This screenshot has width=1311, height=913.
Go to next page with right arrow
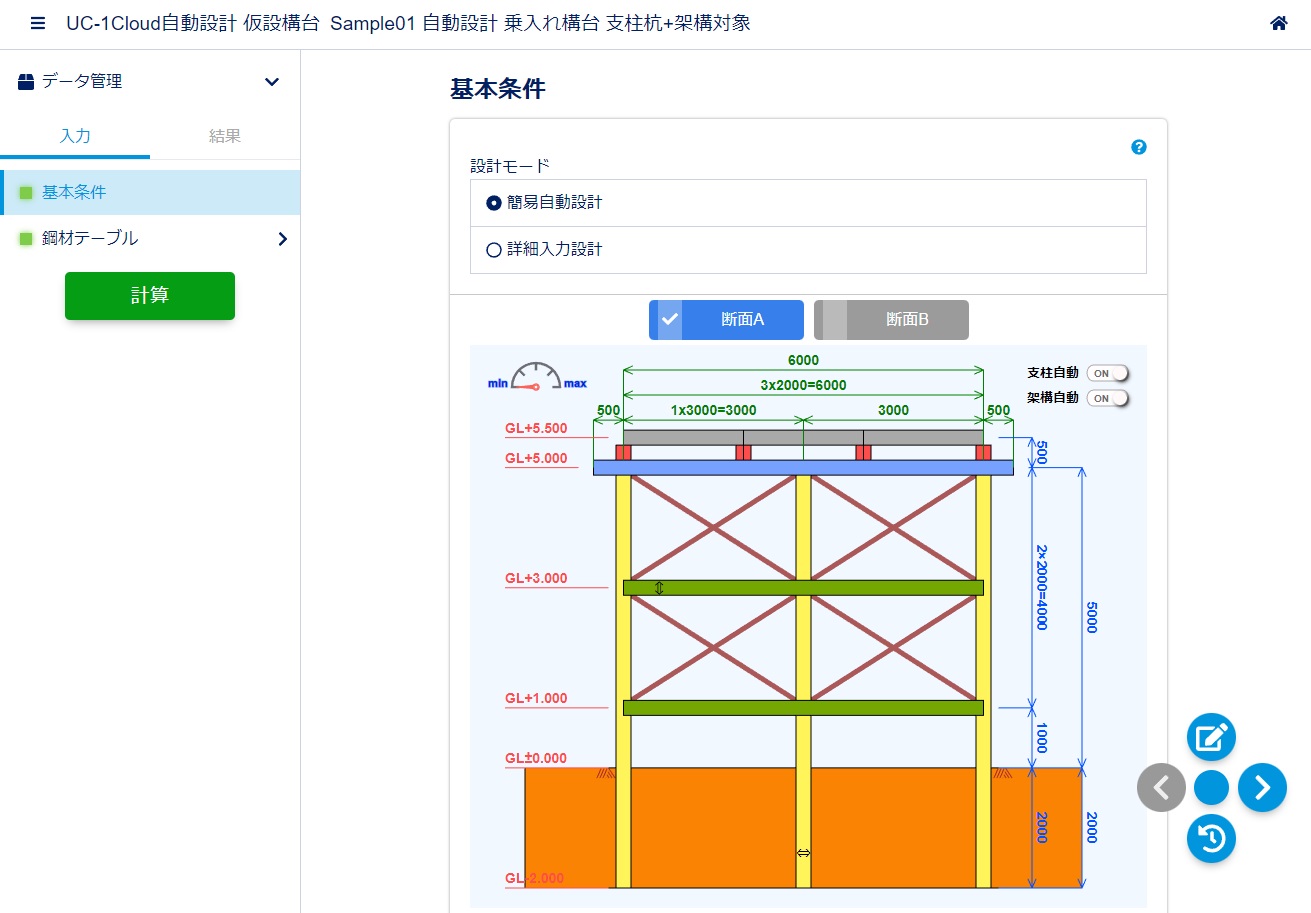(1262, 788)
